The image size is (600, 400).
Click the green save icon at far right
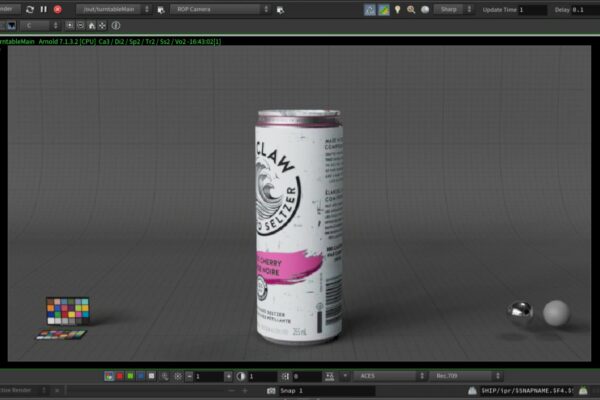[583, 391]
